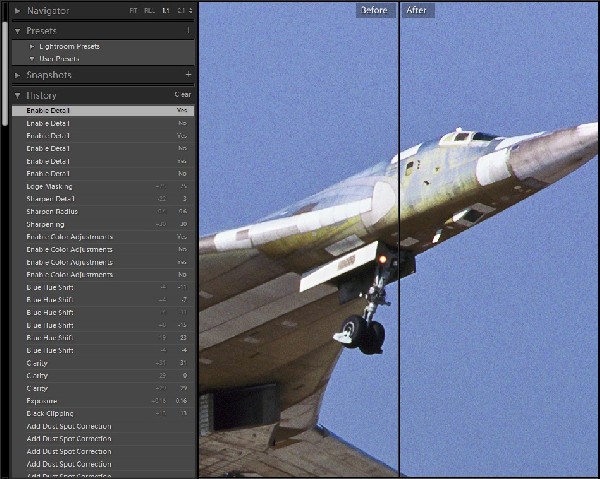Select the Clarity history step valued 31
The image size is (600, 479).
(x=103, y=363)
